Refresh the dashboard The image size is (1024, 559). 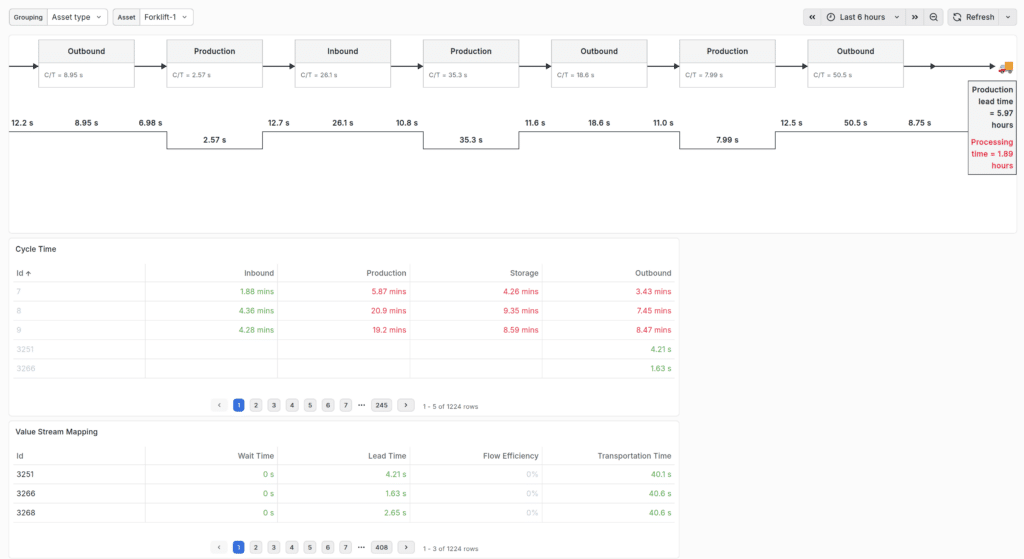[x=973, y=17]
